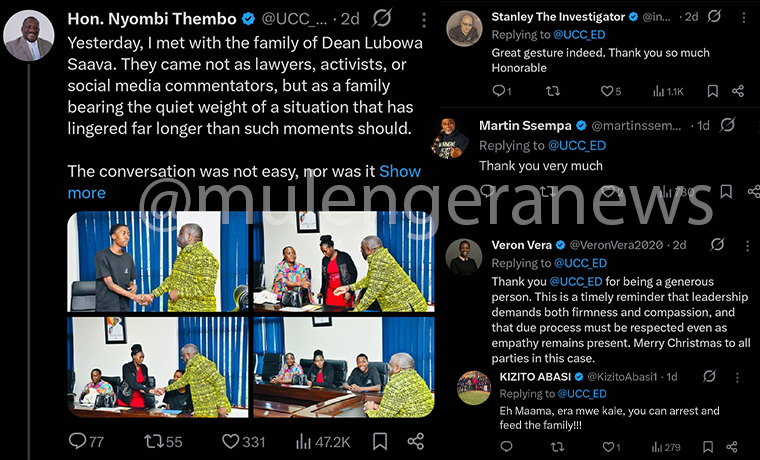Open Hon. Nyombi Thembo's profile avatar
The image size is (760, 460).
pyautogui.click(x=29, y=35)
